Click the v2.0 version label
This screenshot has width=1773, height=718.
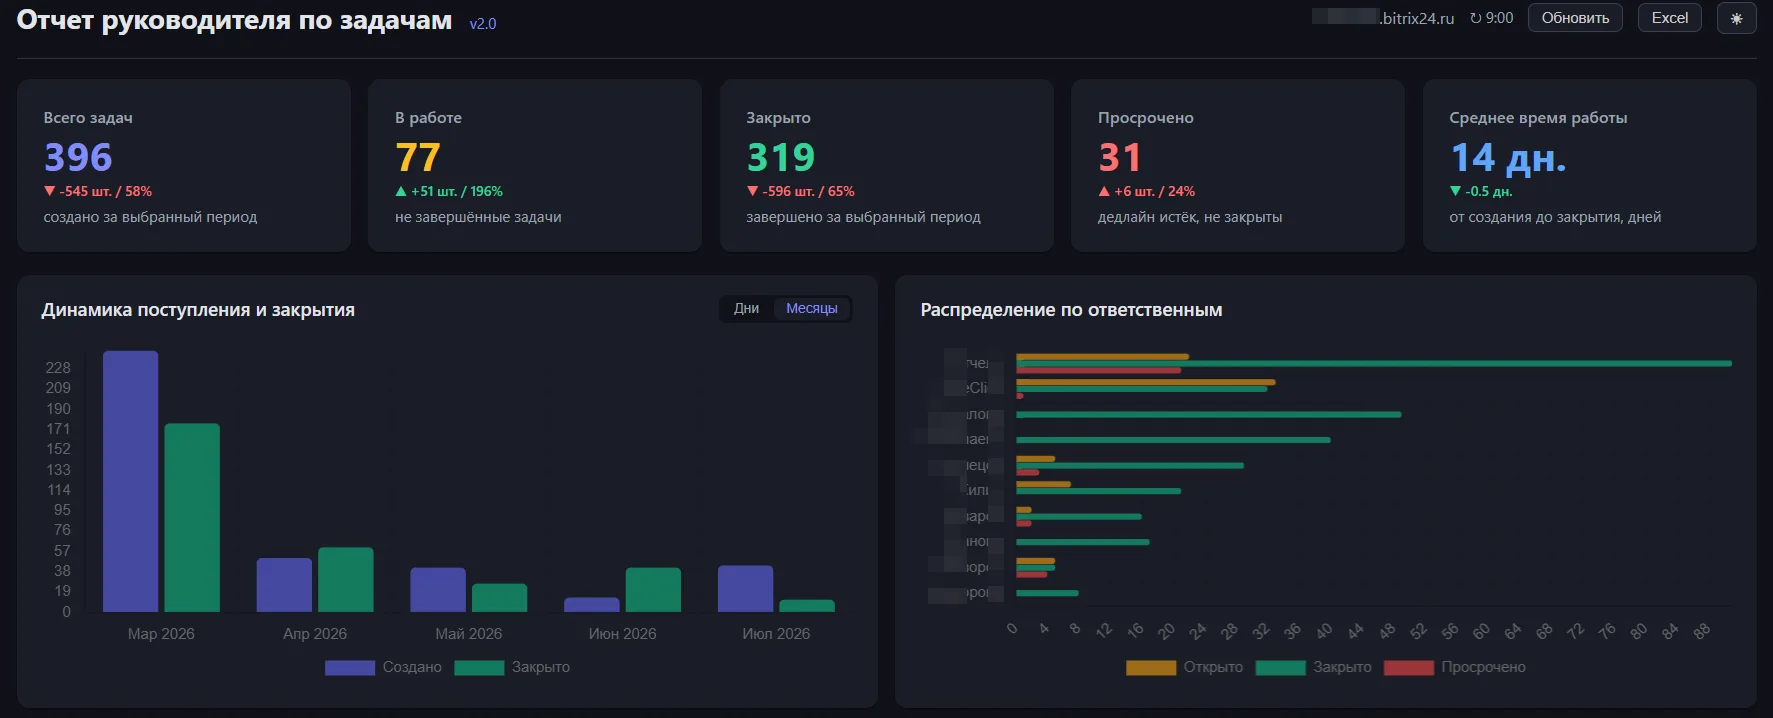(x=483, y=24)
